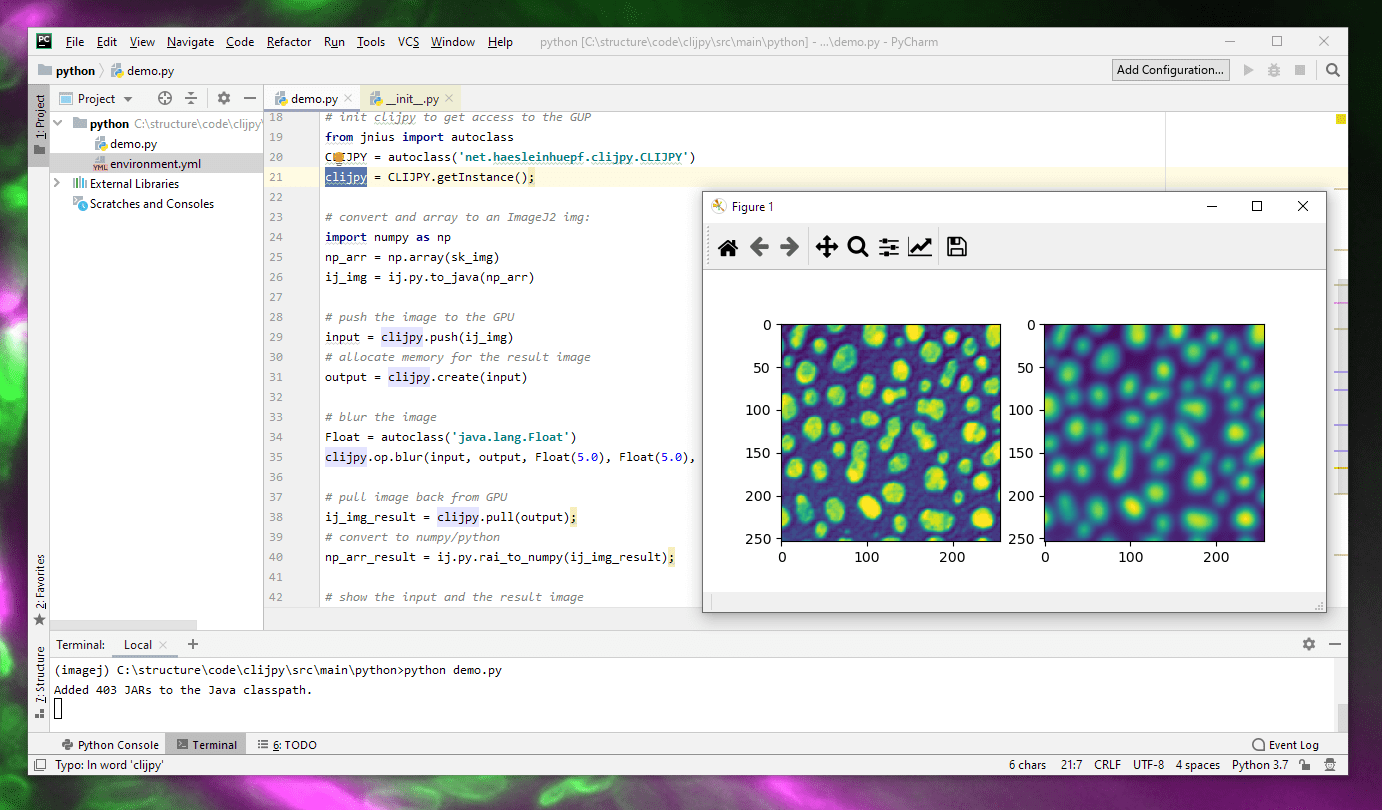Click the lock read-only icon in status bar
Screen dimensions: 1382x810
[1305, 765]
